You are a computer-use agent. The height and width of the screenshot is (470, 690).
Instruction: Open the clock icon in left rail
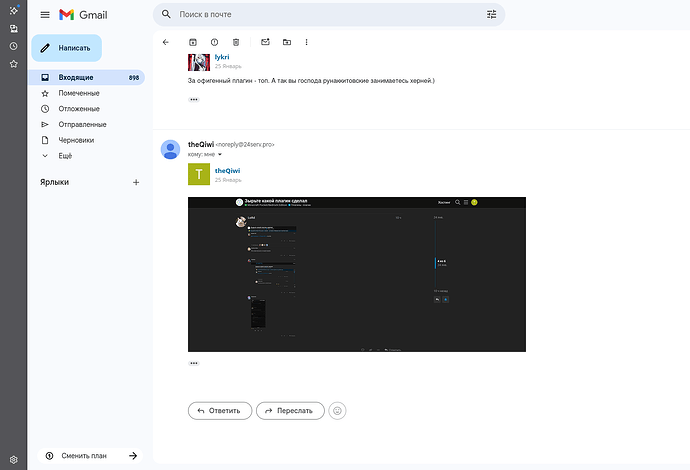click(x=14, y=46)
